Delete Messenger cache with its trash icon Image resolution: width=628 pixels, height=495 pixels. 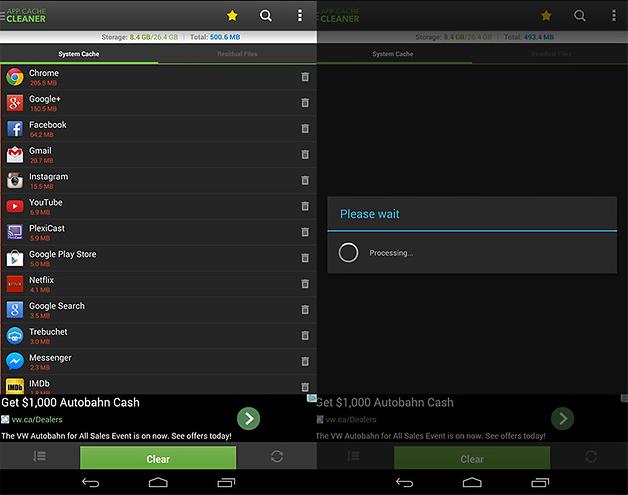tap(305, 361)
